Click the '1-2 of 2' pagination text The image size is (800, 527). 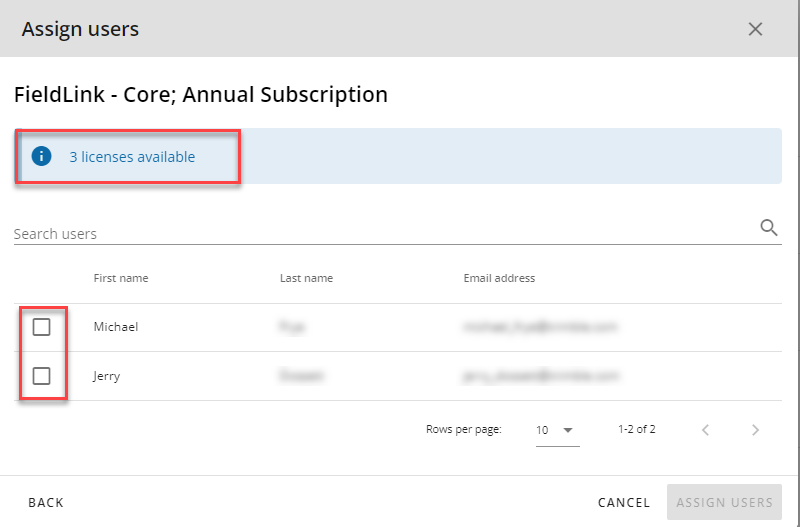(637, 429)
